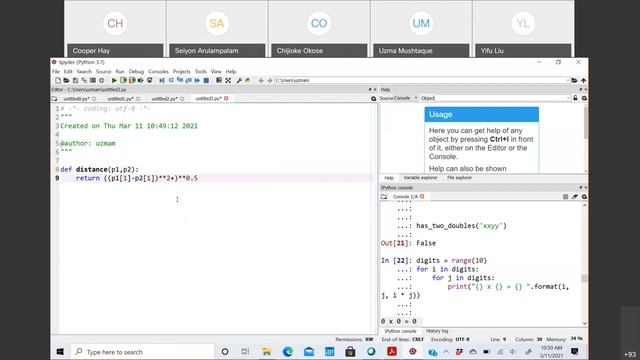Click the Help pane vertical scrollbar
This screenshot has width=640, height=360.
[585, 138]
